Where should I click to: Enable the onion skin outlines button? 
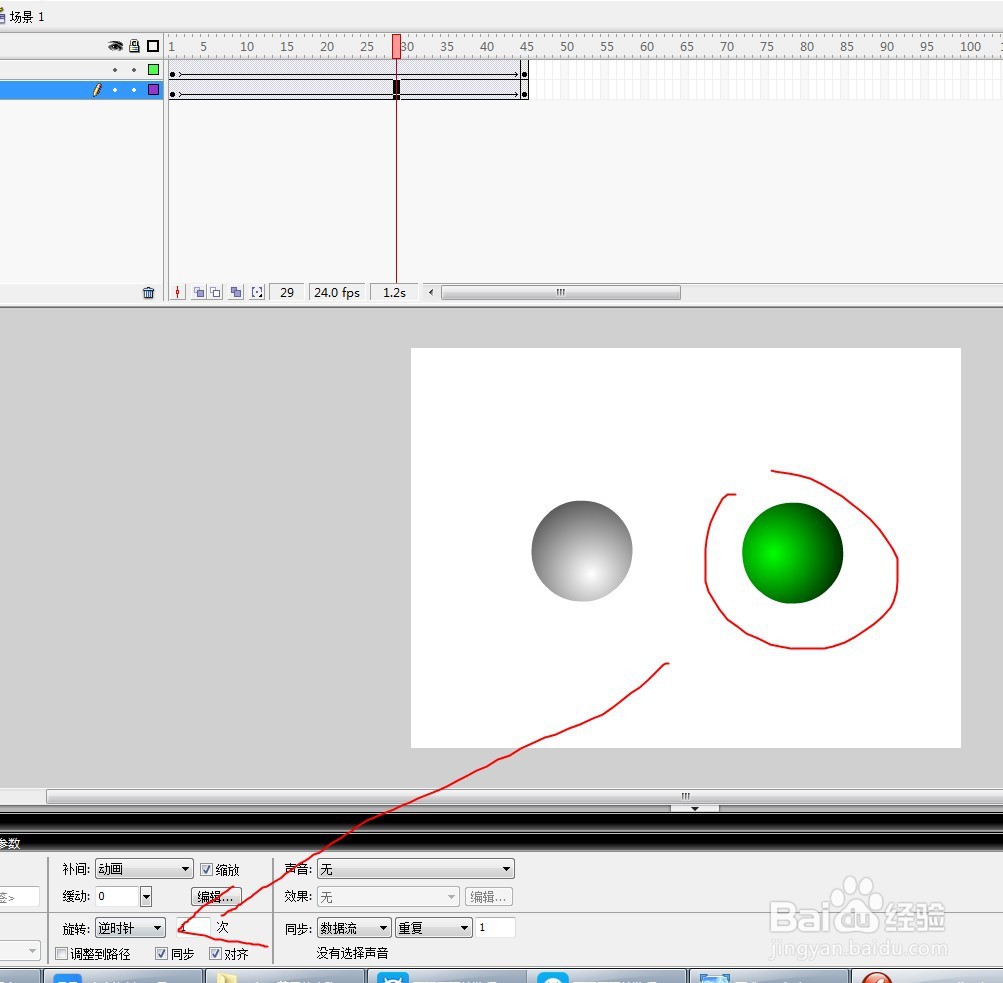[x=216, y=292]
